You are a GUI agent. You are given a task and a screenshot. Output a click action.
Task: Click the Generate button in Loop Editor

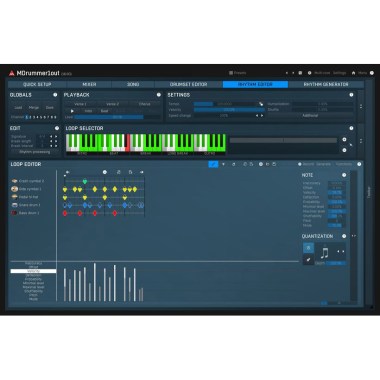tap(323, 164)
